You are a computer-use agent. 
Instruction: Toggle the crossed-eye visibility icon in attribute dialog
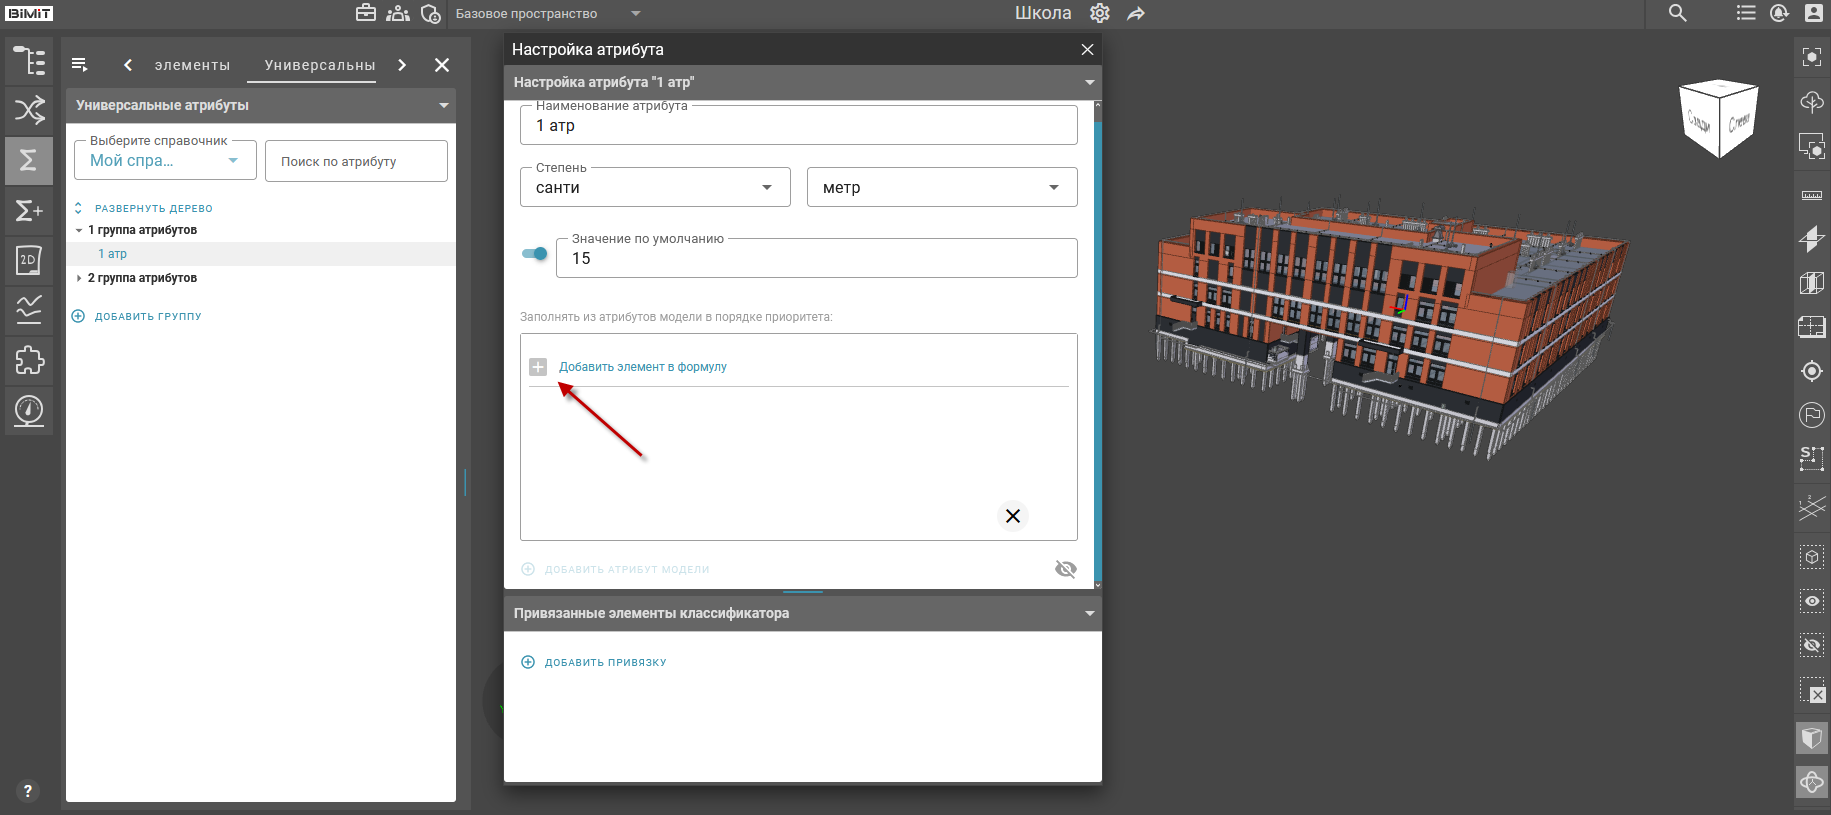[1066, 569]
